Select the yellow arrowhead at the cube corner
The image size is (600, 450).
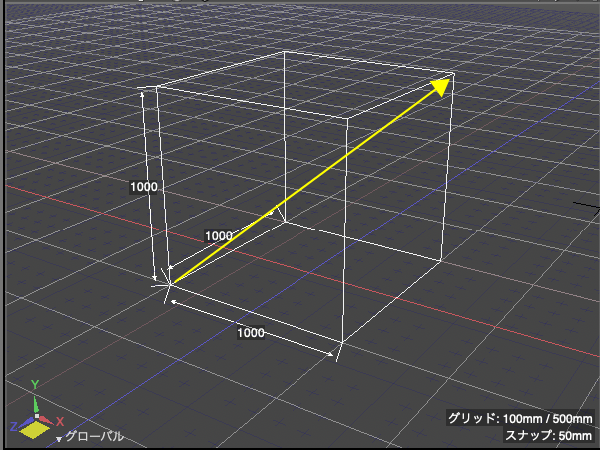[x=440, y=87]
